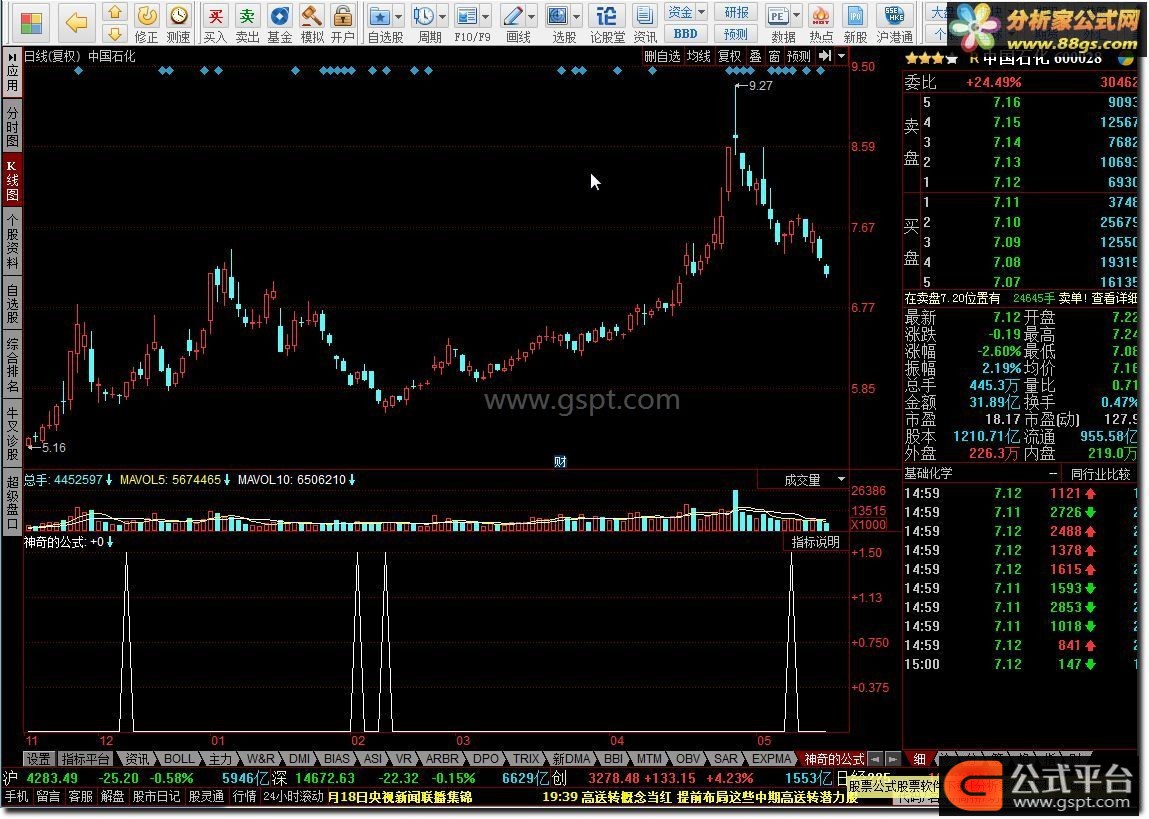Select the BOLL indicator tab

(178, 759)
